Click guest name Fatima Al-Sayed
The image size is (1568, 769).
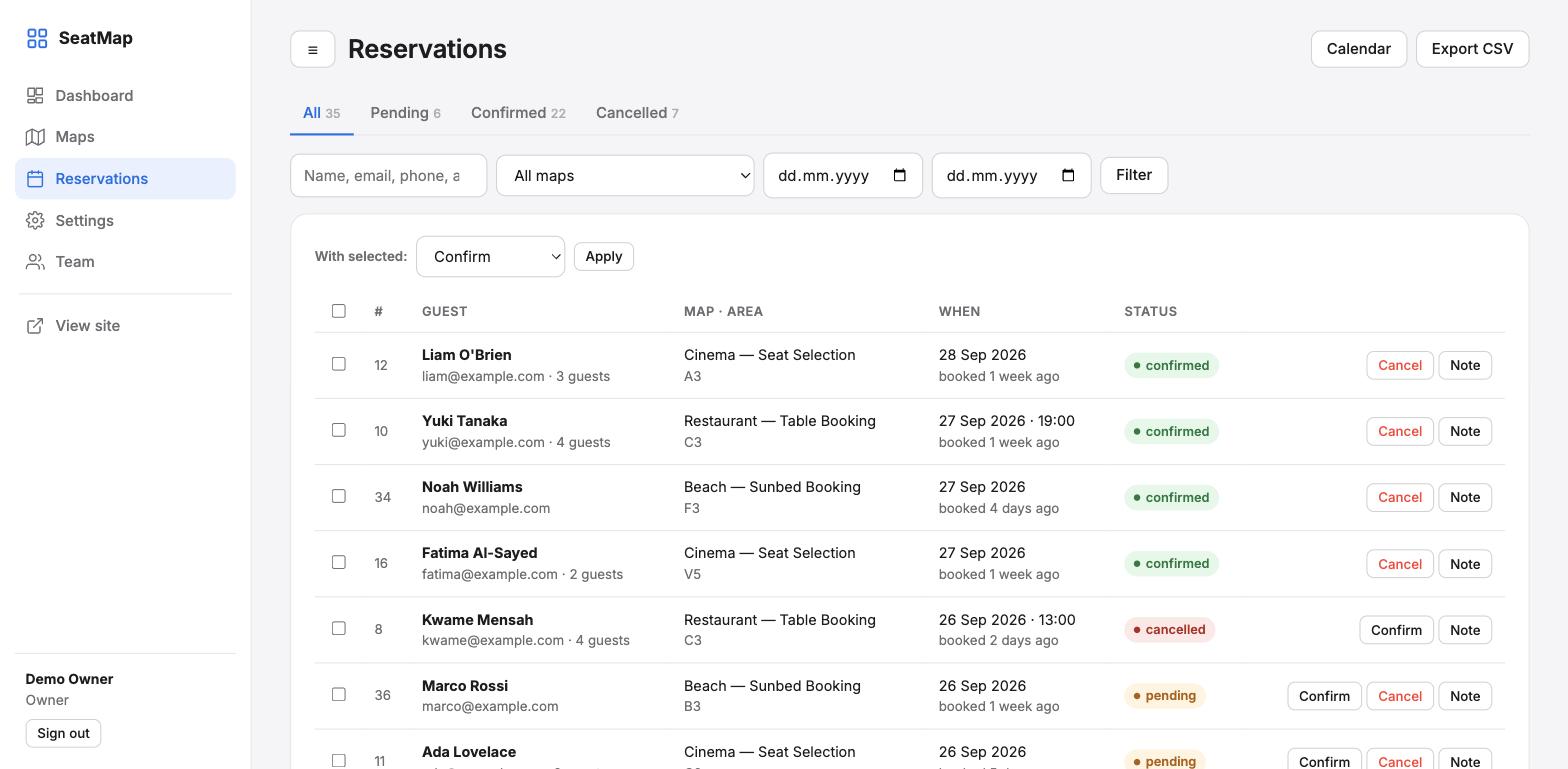point(479,553)
